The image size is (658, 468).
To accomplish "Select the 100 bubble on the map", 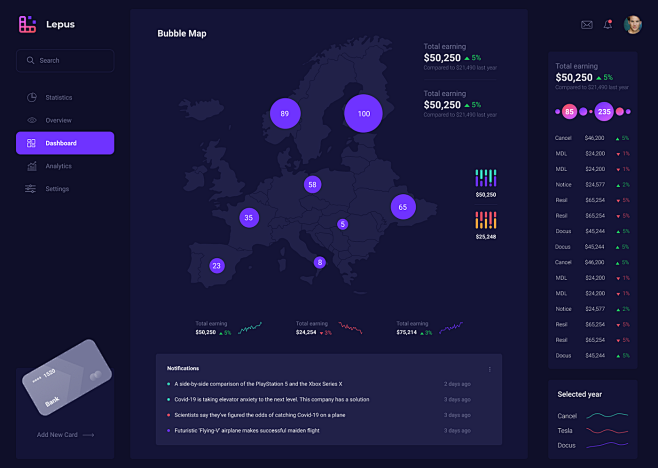I will tap(363, 114).
